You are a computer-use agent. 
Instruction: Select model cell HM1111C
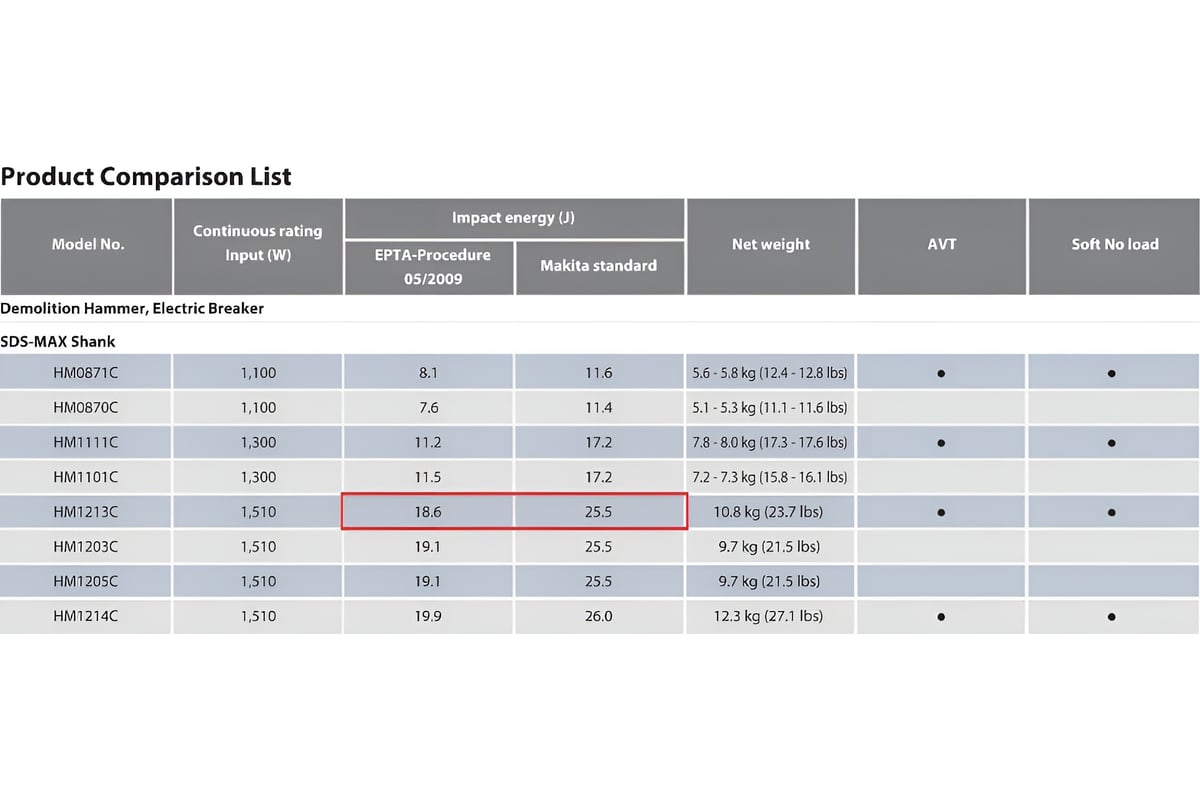86,442
